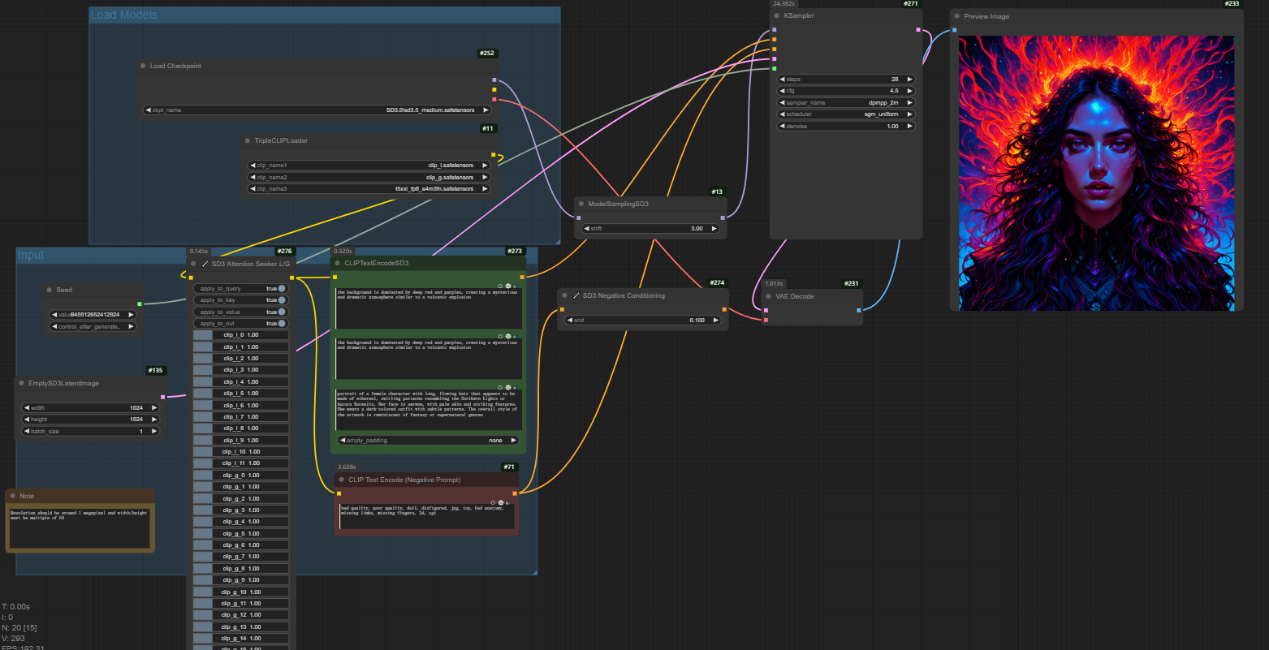Screen dimensions: 1269x650
Task: Click the EmptySD3LatentImage pink latent output socket
Action: [162, 397]
